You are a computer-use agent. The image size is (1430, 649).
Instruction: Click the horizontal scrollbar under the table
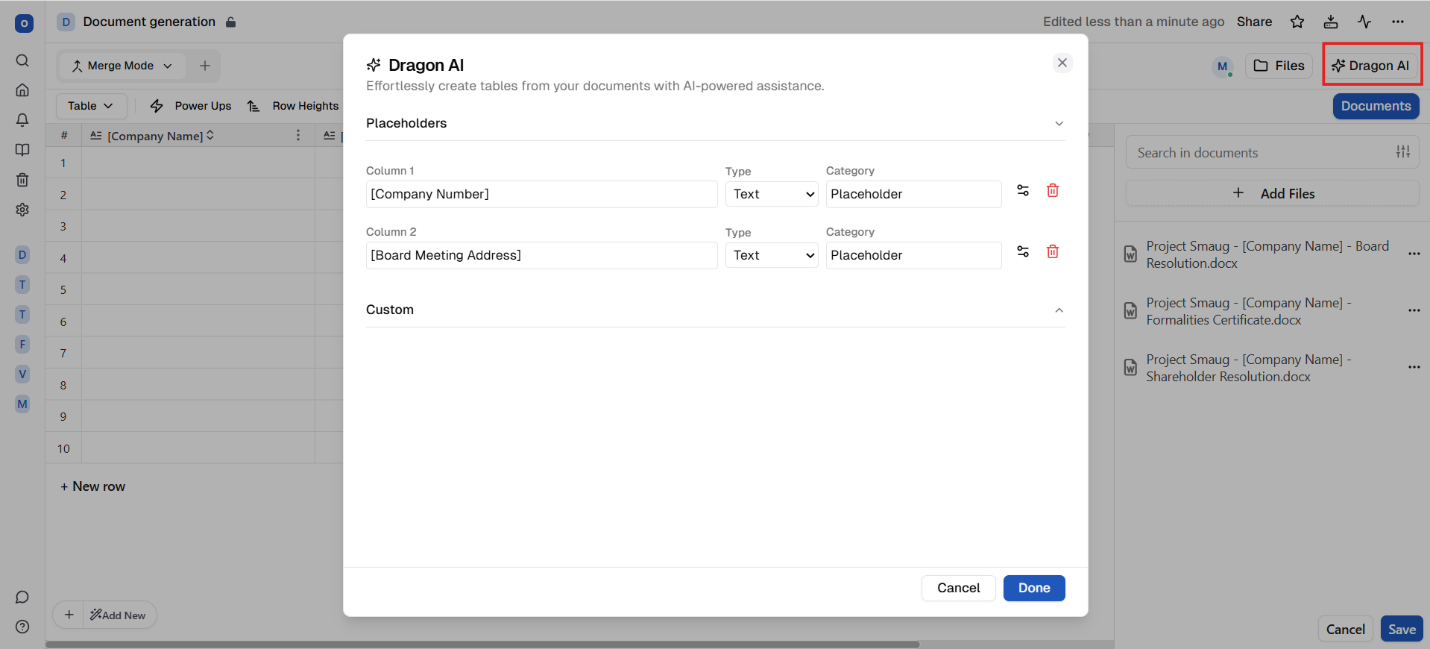pyautogui.click(x=482, y=645)
